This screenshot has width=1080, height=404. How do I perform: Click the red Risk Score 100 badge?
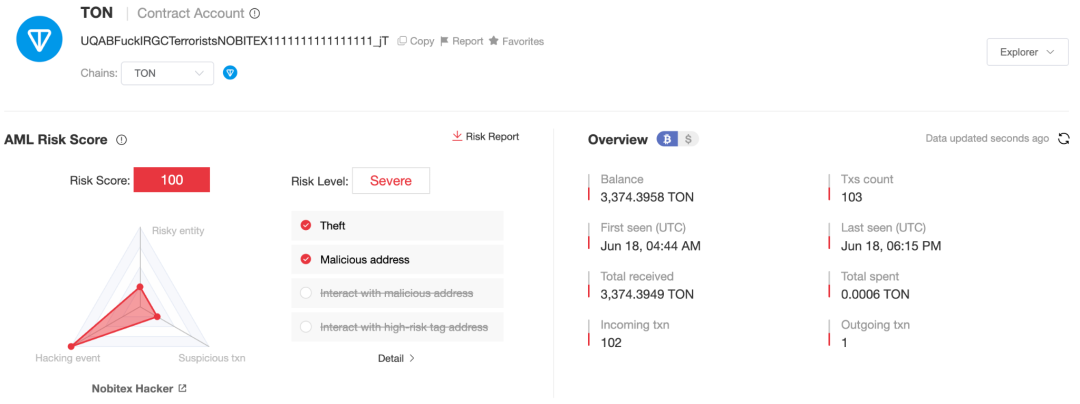pyautogui.click(x=171, y=180)
